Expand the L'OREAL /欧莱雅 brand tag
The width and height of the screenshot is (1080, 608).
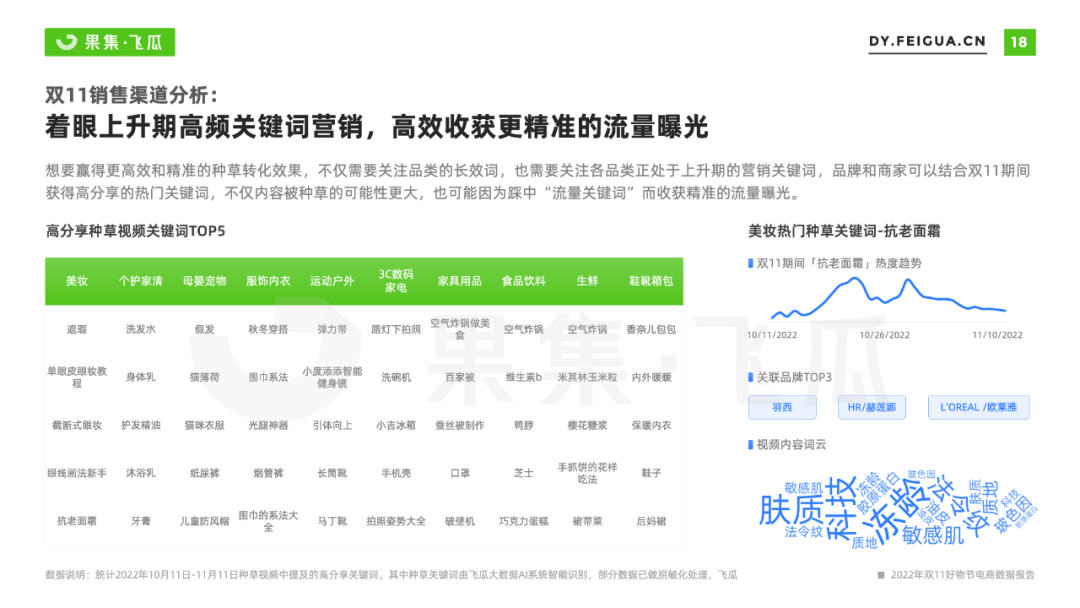coord(977,407)
